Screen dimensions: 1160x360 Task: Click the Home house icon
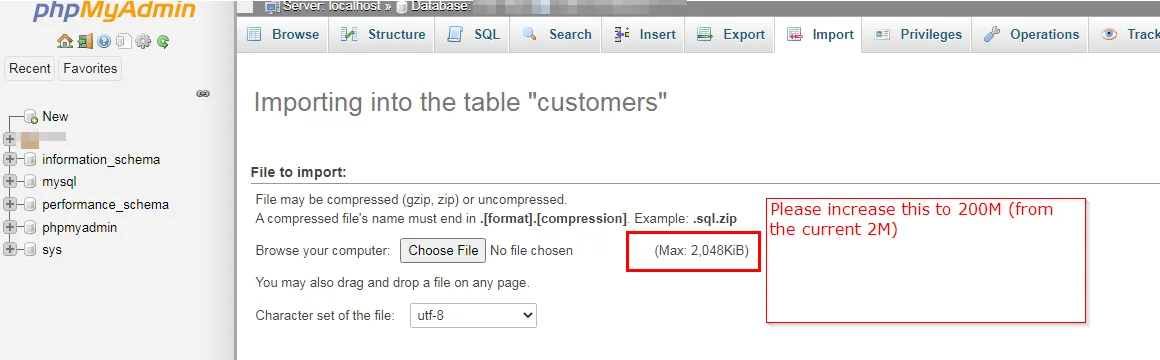[65, 41]
